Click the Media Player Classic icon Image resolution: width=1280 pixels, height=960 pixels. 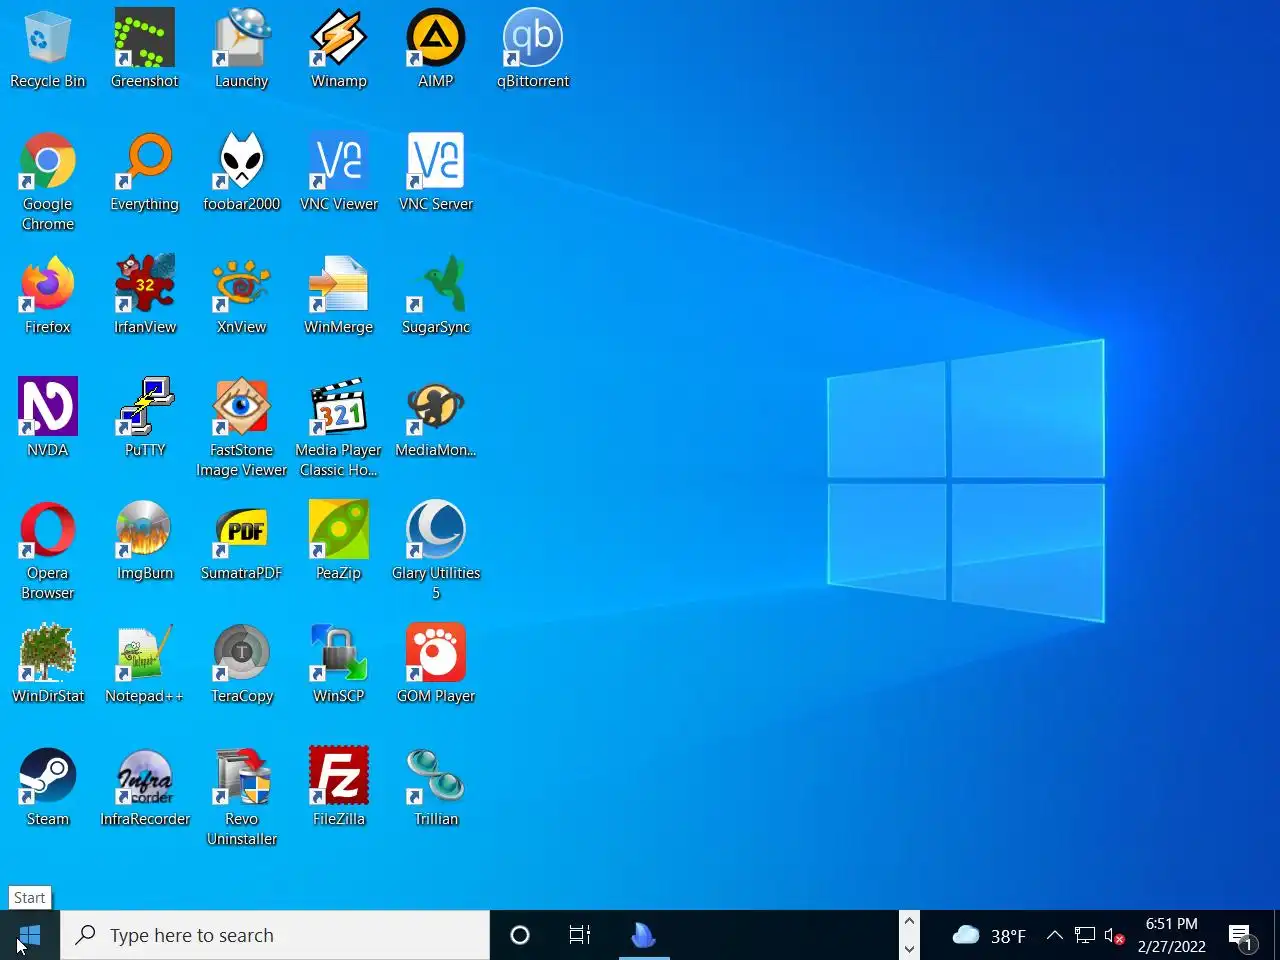pos(338,428)
